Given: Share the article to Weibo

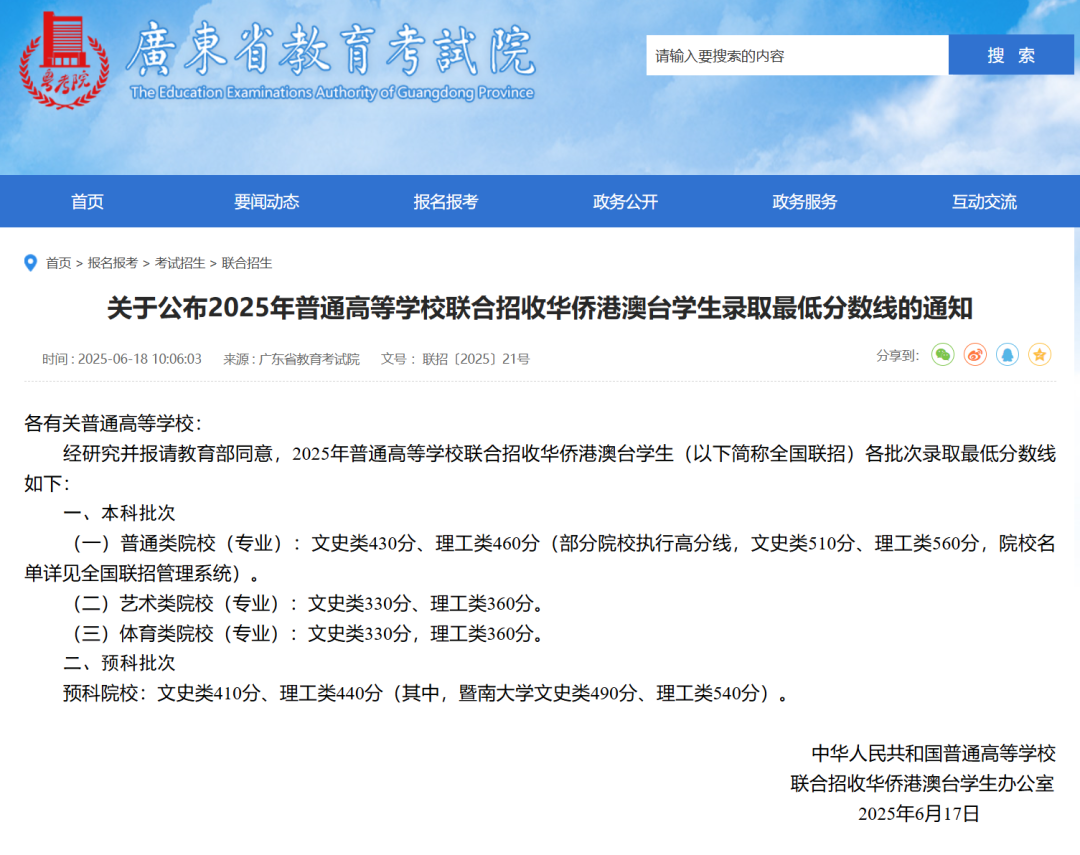Looking at the screenshot, I should (975, 355).
